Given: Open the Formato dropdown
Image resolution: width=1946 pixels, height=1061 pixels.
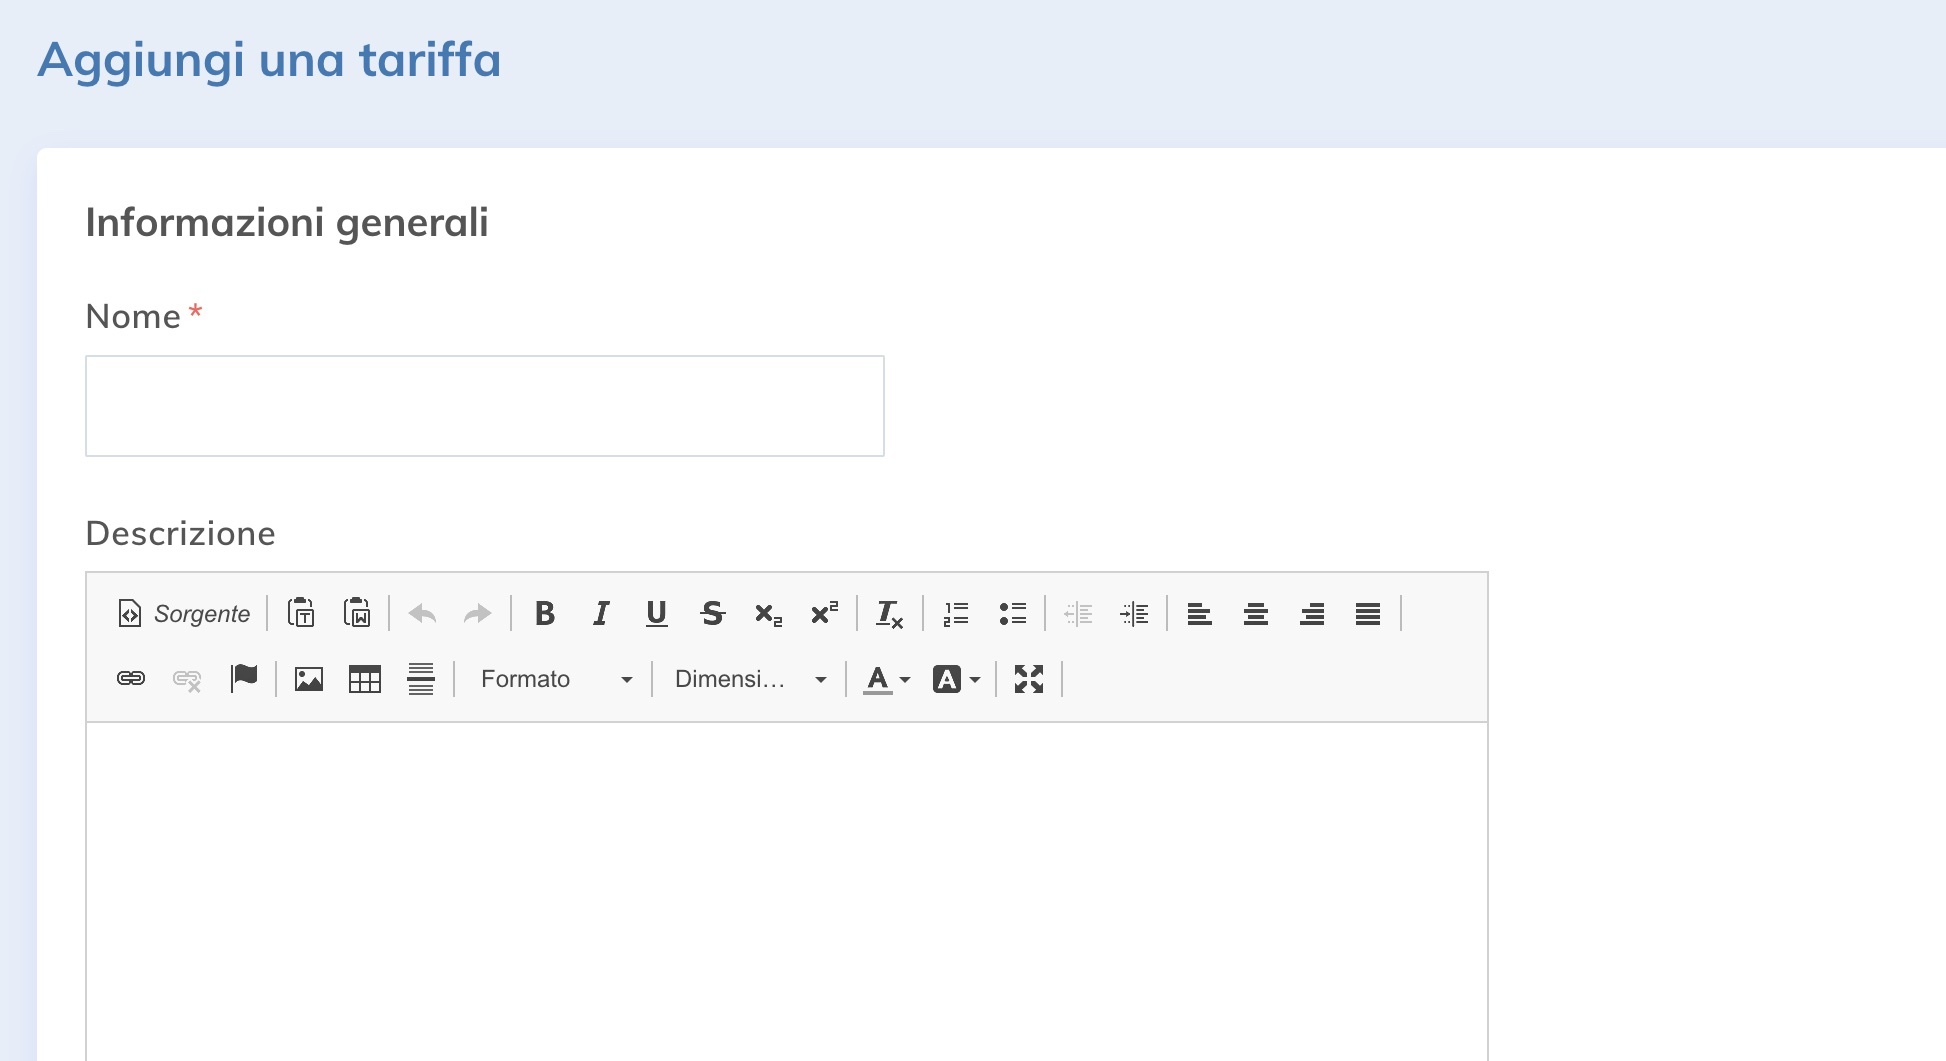Looking at the screenshot, I should pos(554,679).
